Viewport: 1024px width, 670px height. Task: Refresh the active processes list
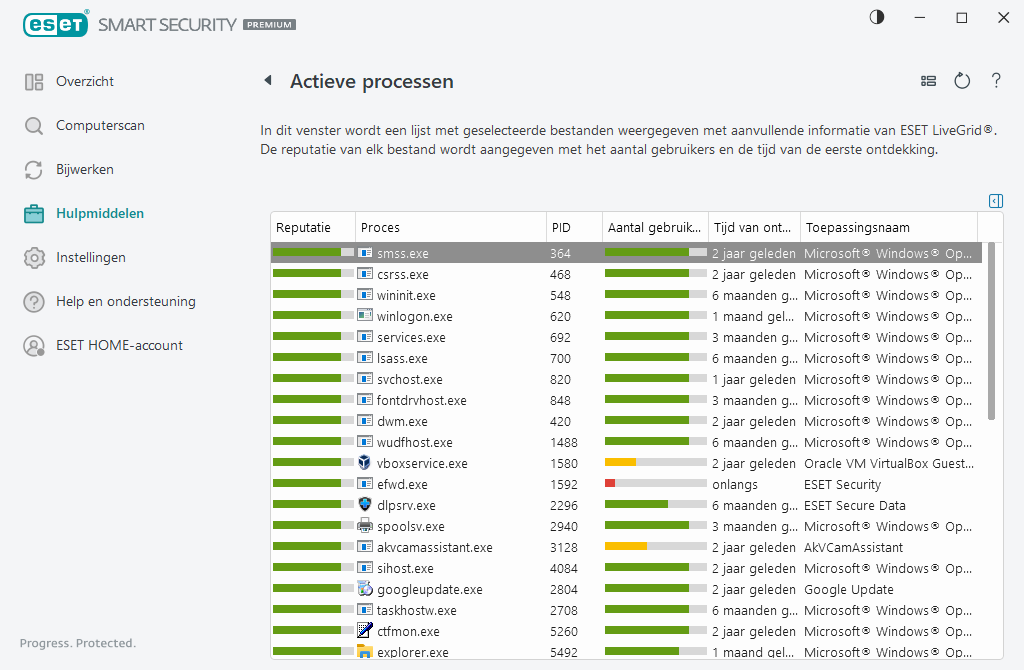pyautogui.click(x=962, y=81)
